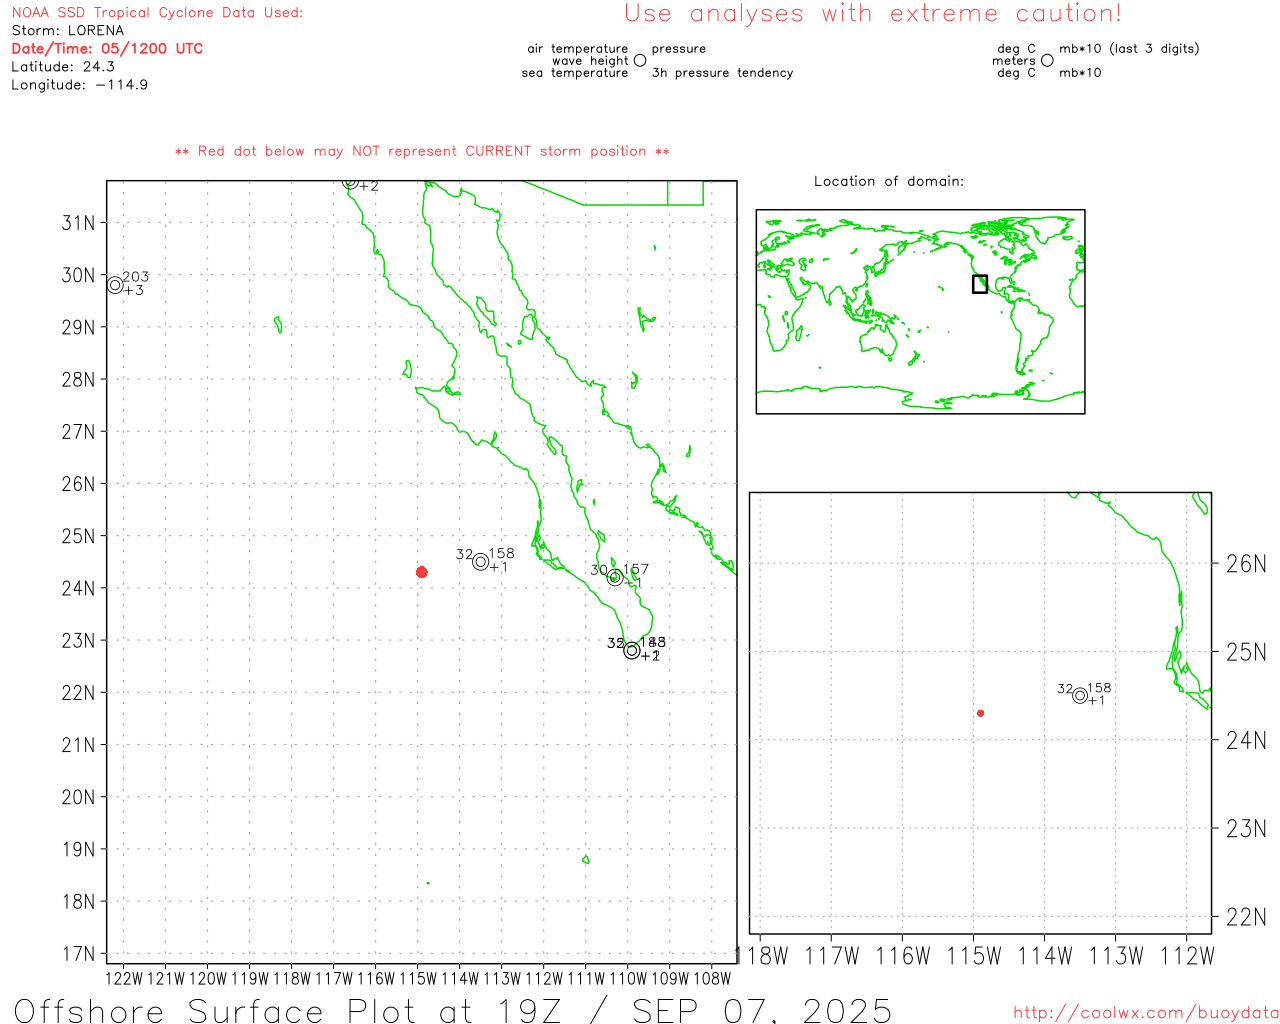The image size is (1280, 1024).
Task: Click Cedros Island outline near 28N
Action: 407,369
